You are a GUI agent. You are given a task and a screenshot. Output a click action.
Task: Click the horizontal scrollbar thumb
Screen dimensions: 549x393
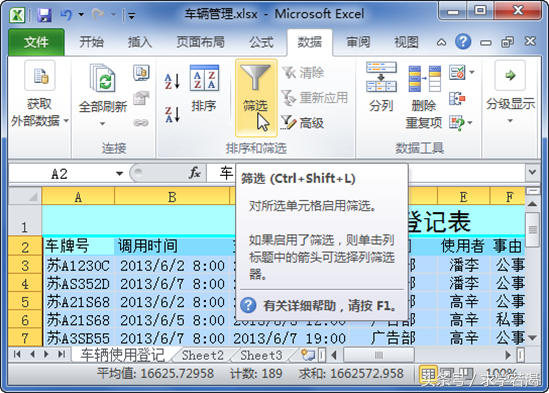(379, 355)
